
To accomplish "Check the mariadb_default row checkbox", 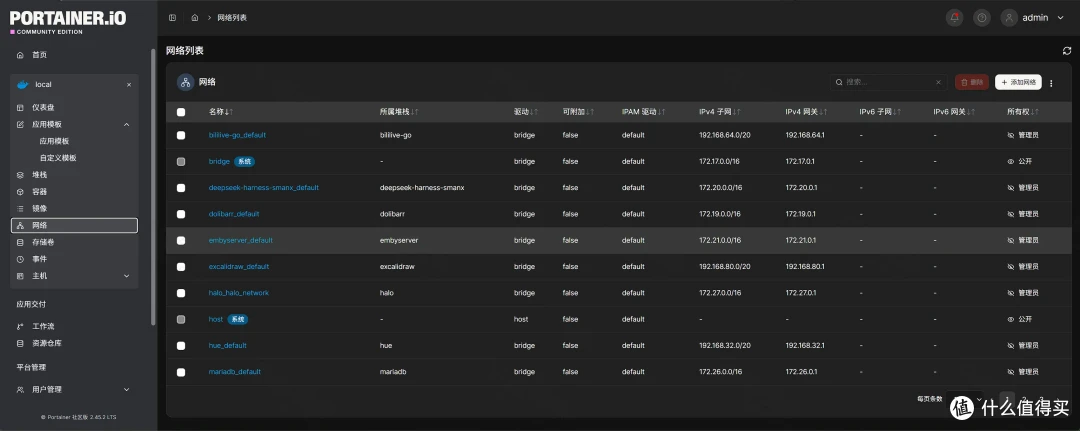I will click(181, 372).
